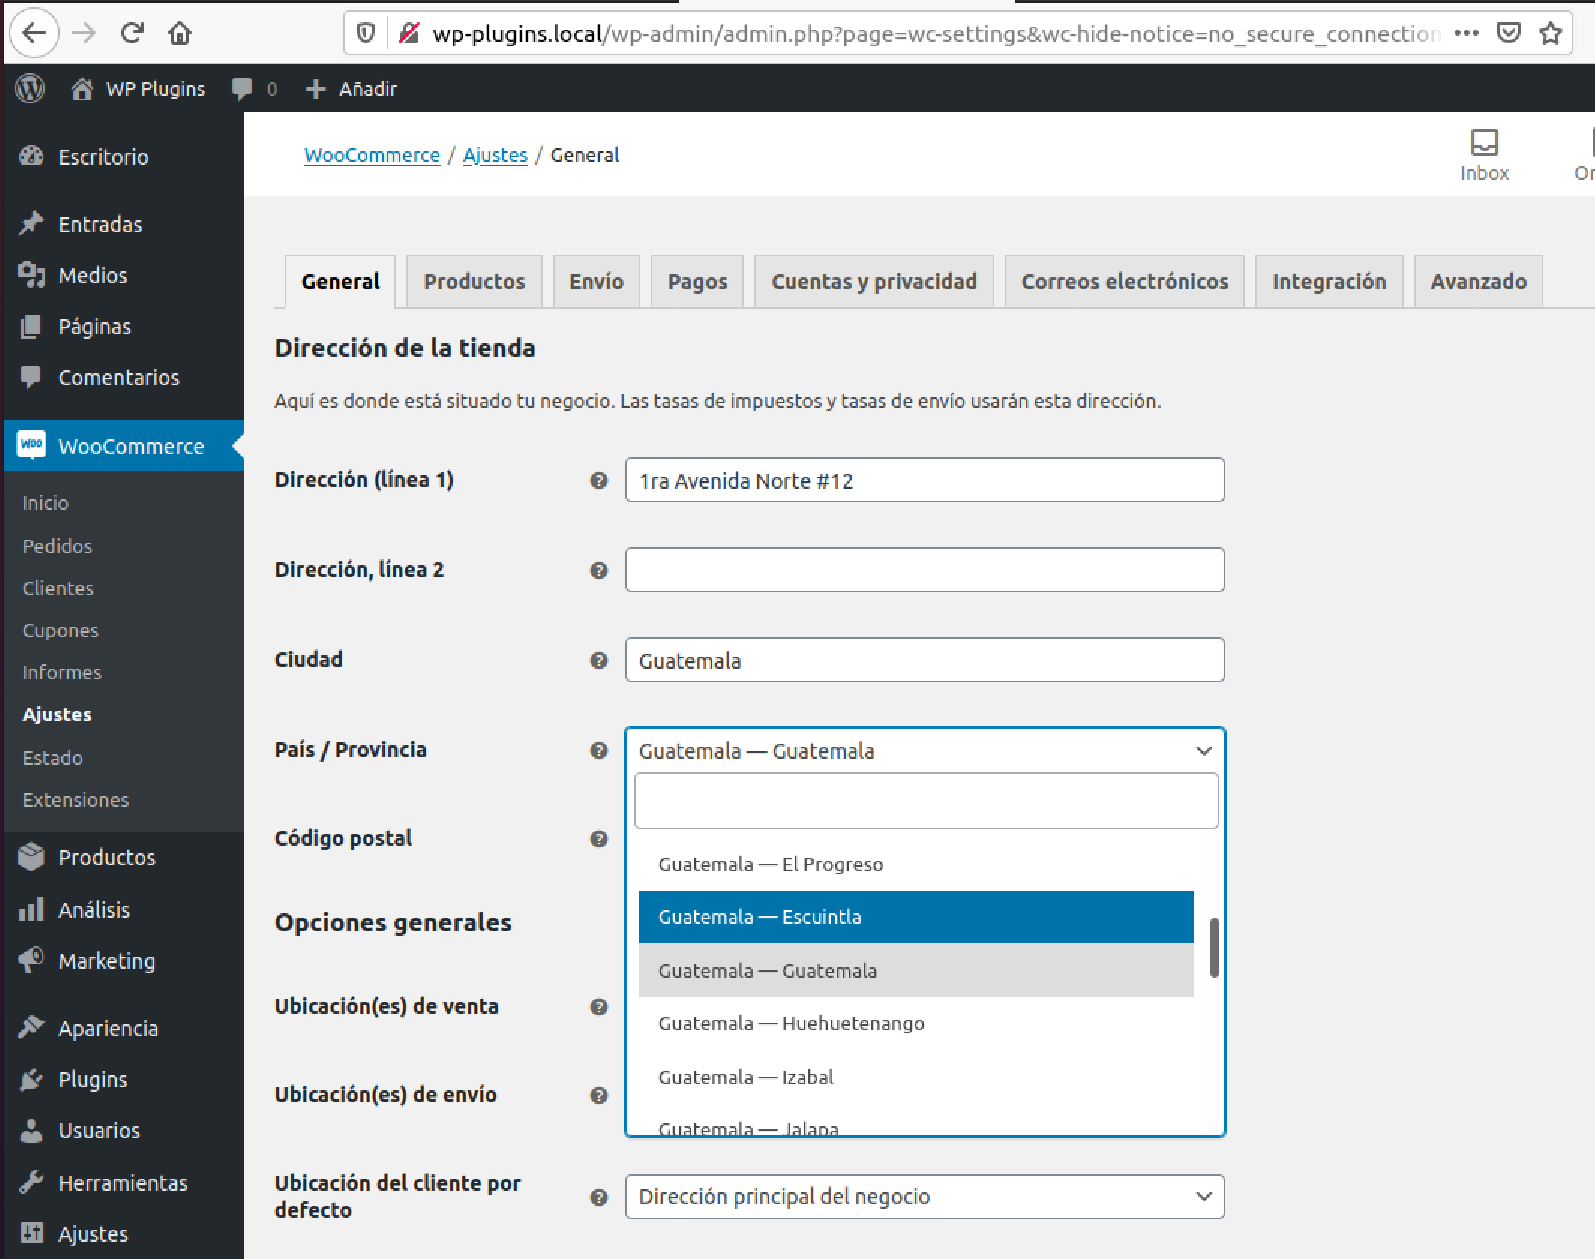This screenshot has width=1595, height=1259.
Task: Open the WooCommerce Inbox icon
Action: (1484, 154)
